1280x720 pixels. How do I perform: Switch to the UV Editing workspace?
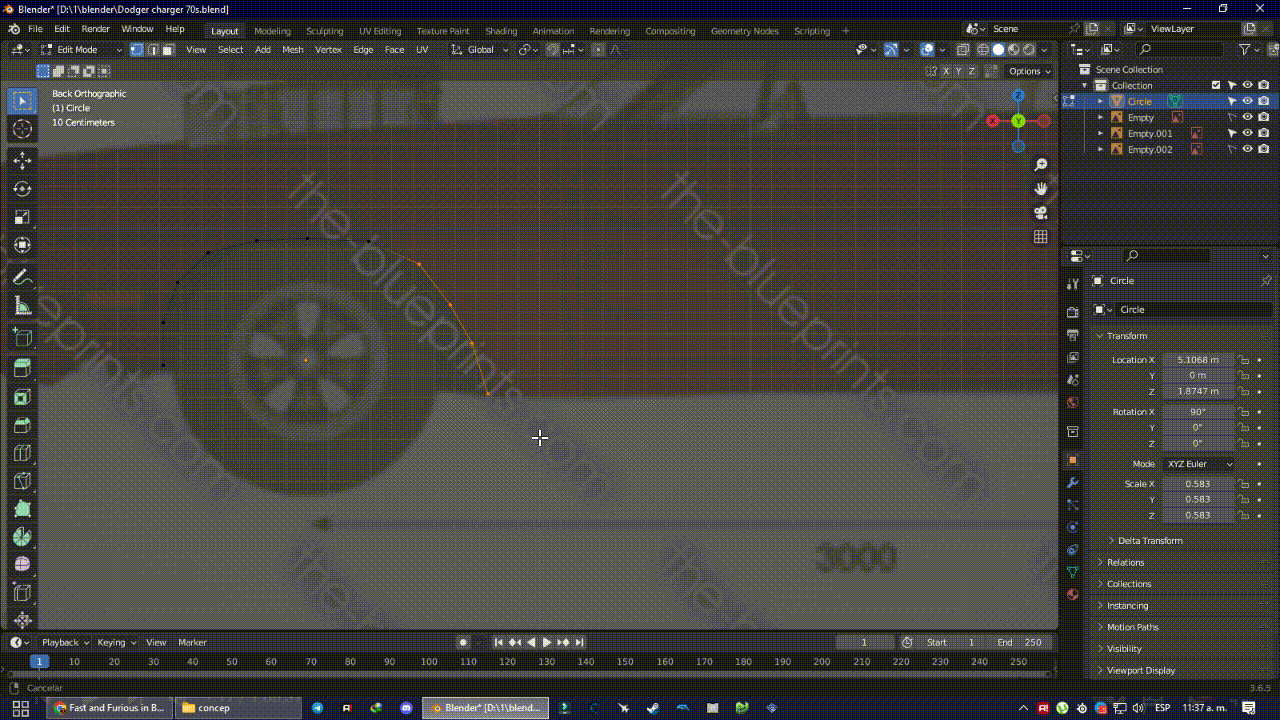tap(380, 31)
